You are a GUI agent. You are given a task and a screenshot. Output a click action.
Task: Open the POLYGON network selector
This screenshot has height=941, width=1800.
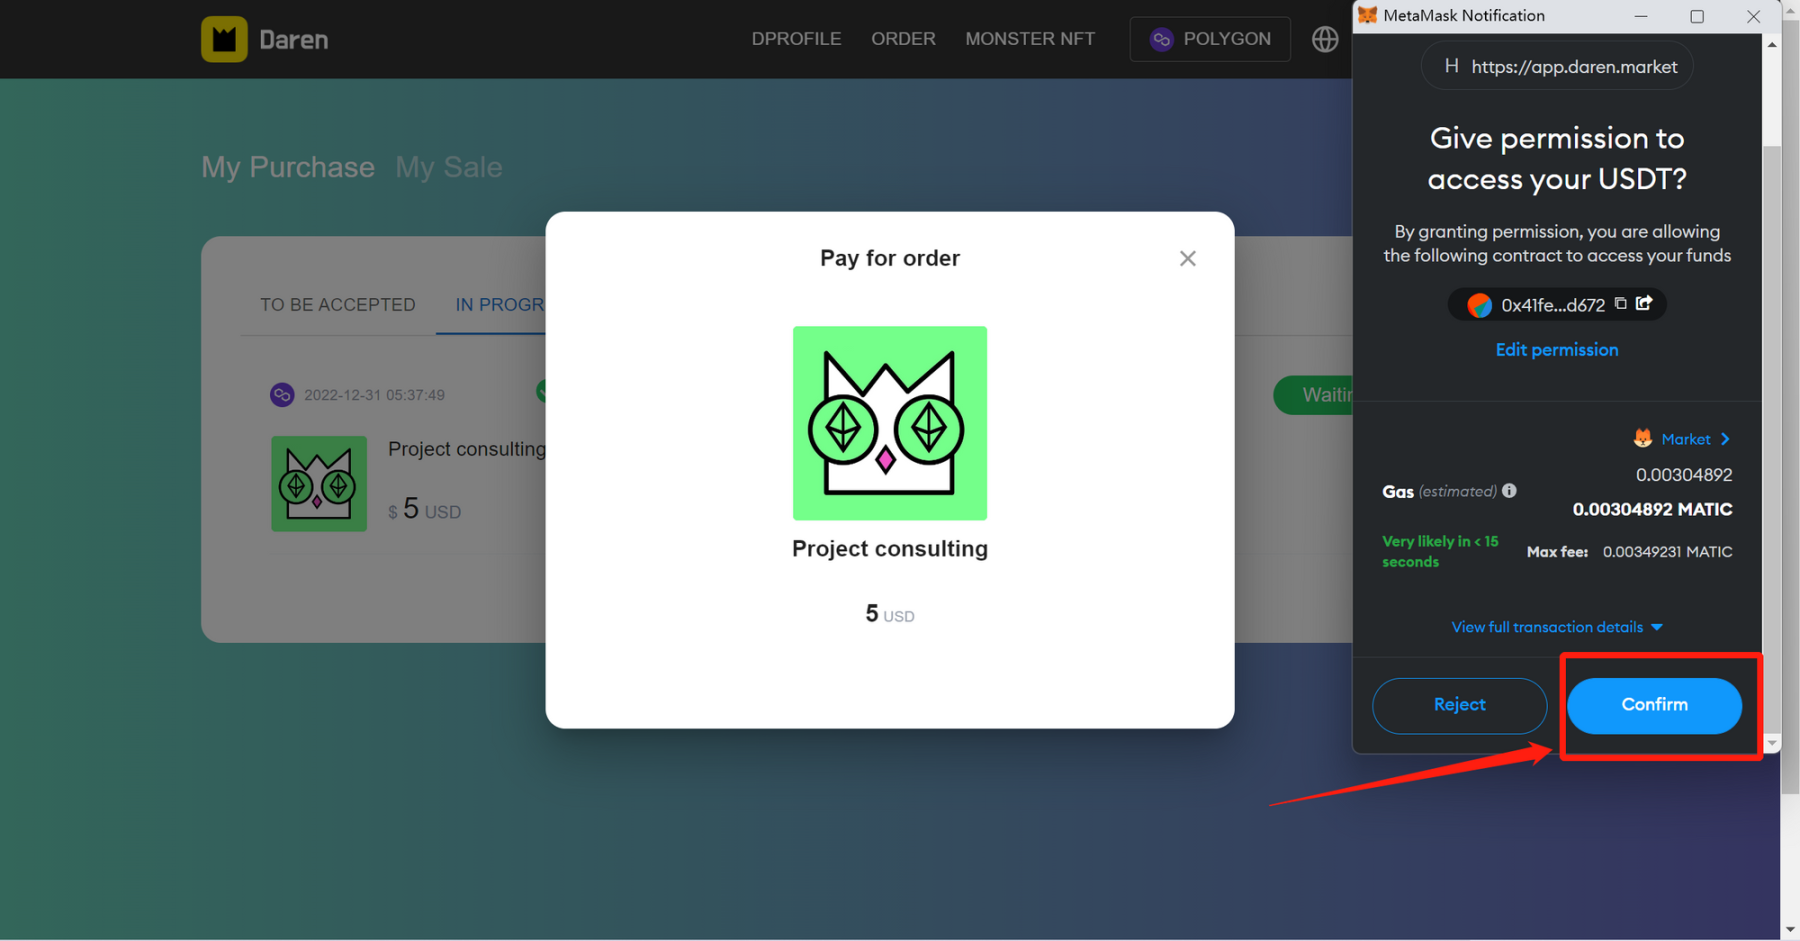1209,39
